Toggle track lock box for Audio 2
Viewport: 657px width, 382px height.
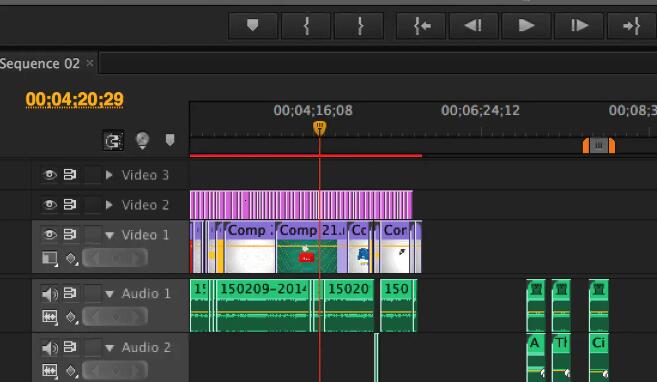click(x=92, y=347)
